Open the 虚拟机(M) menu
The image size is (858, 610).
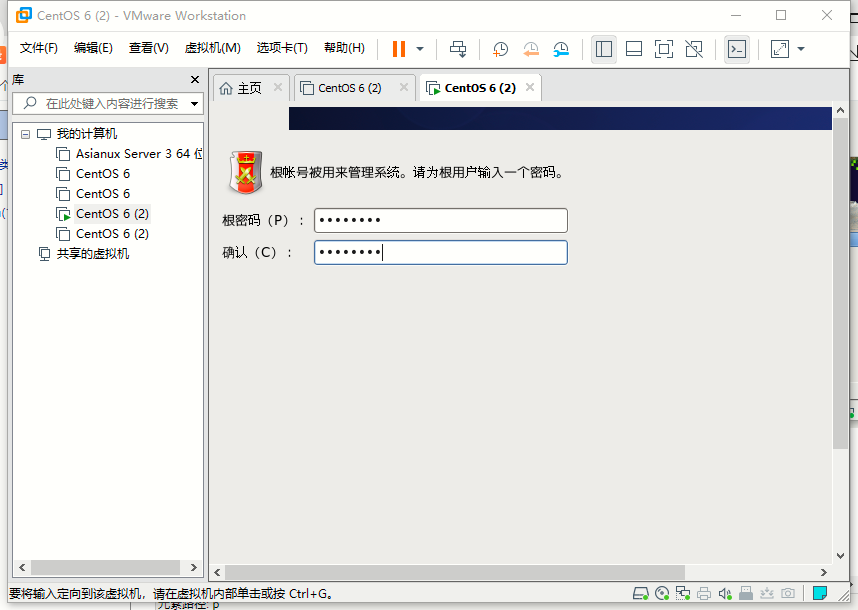[x=212, y=48]
